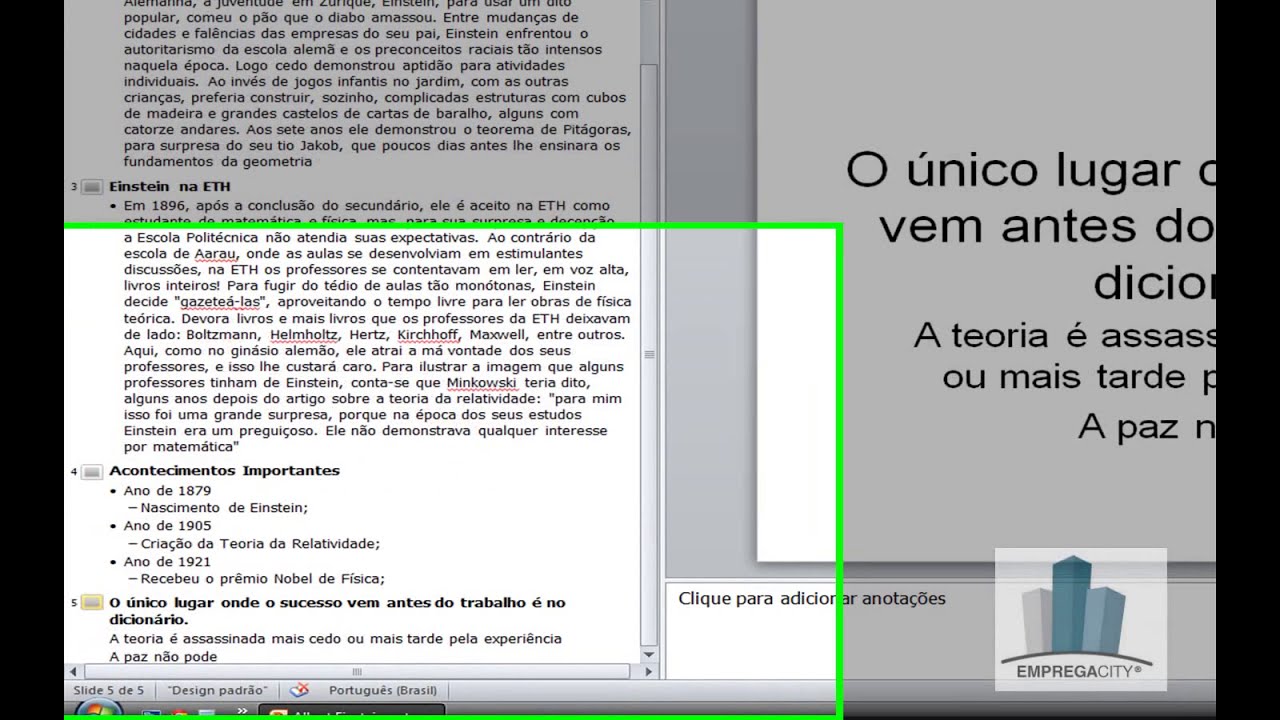The image size is (1280, 720).
Task: Click the "Design padrão" theme indicator
Action: click(217, 690)
